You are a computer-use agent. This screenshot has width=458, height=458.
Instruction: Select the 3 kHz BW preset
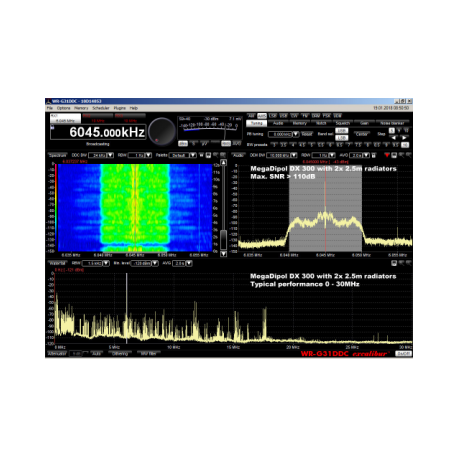coord(274,145)
